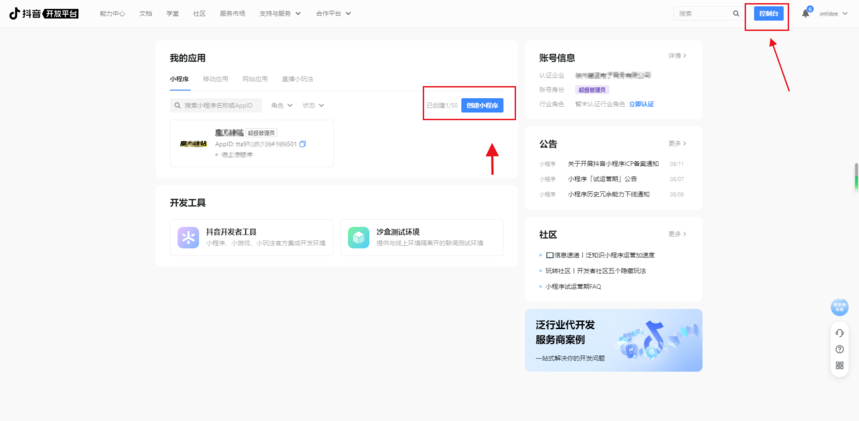Open the 支持与服务 header dropdown
Viewport: 859px width, 421px height.
[x=278, y=14]
